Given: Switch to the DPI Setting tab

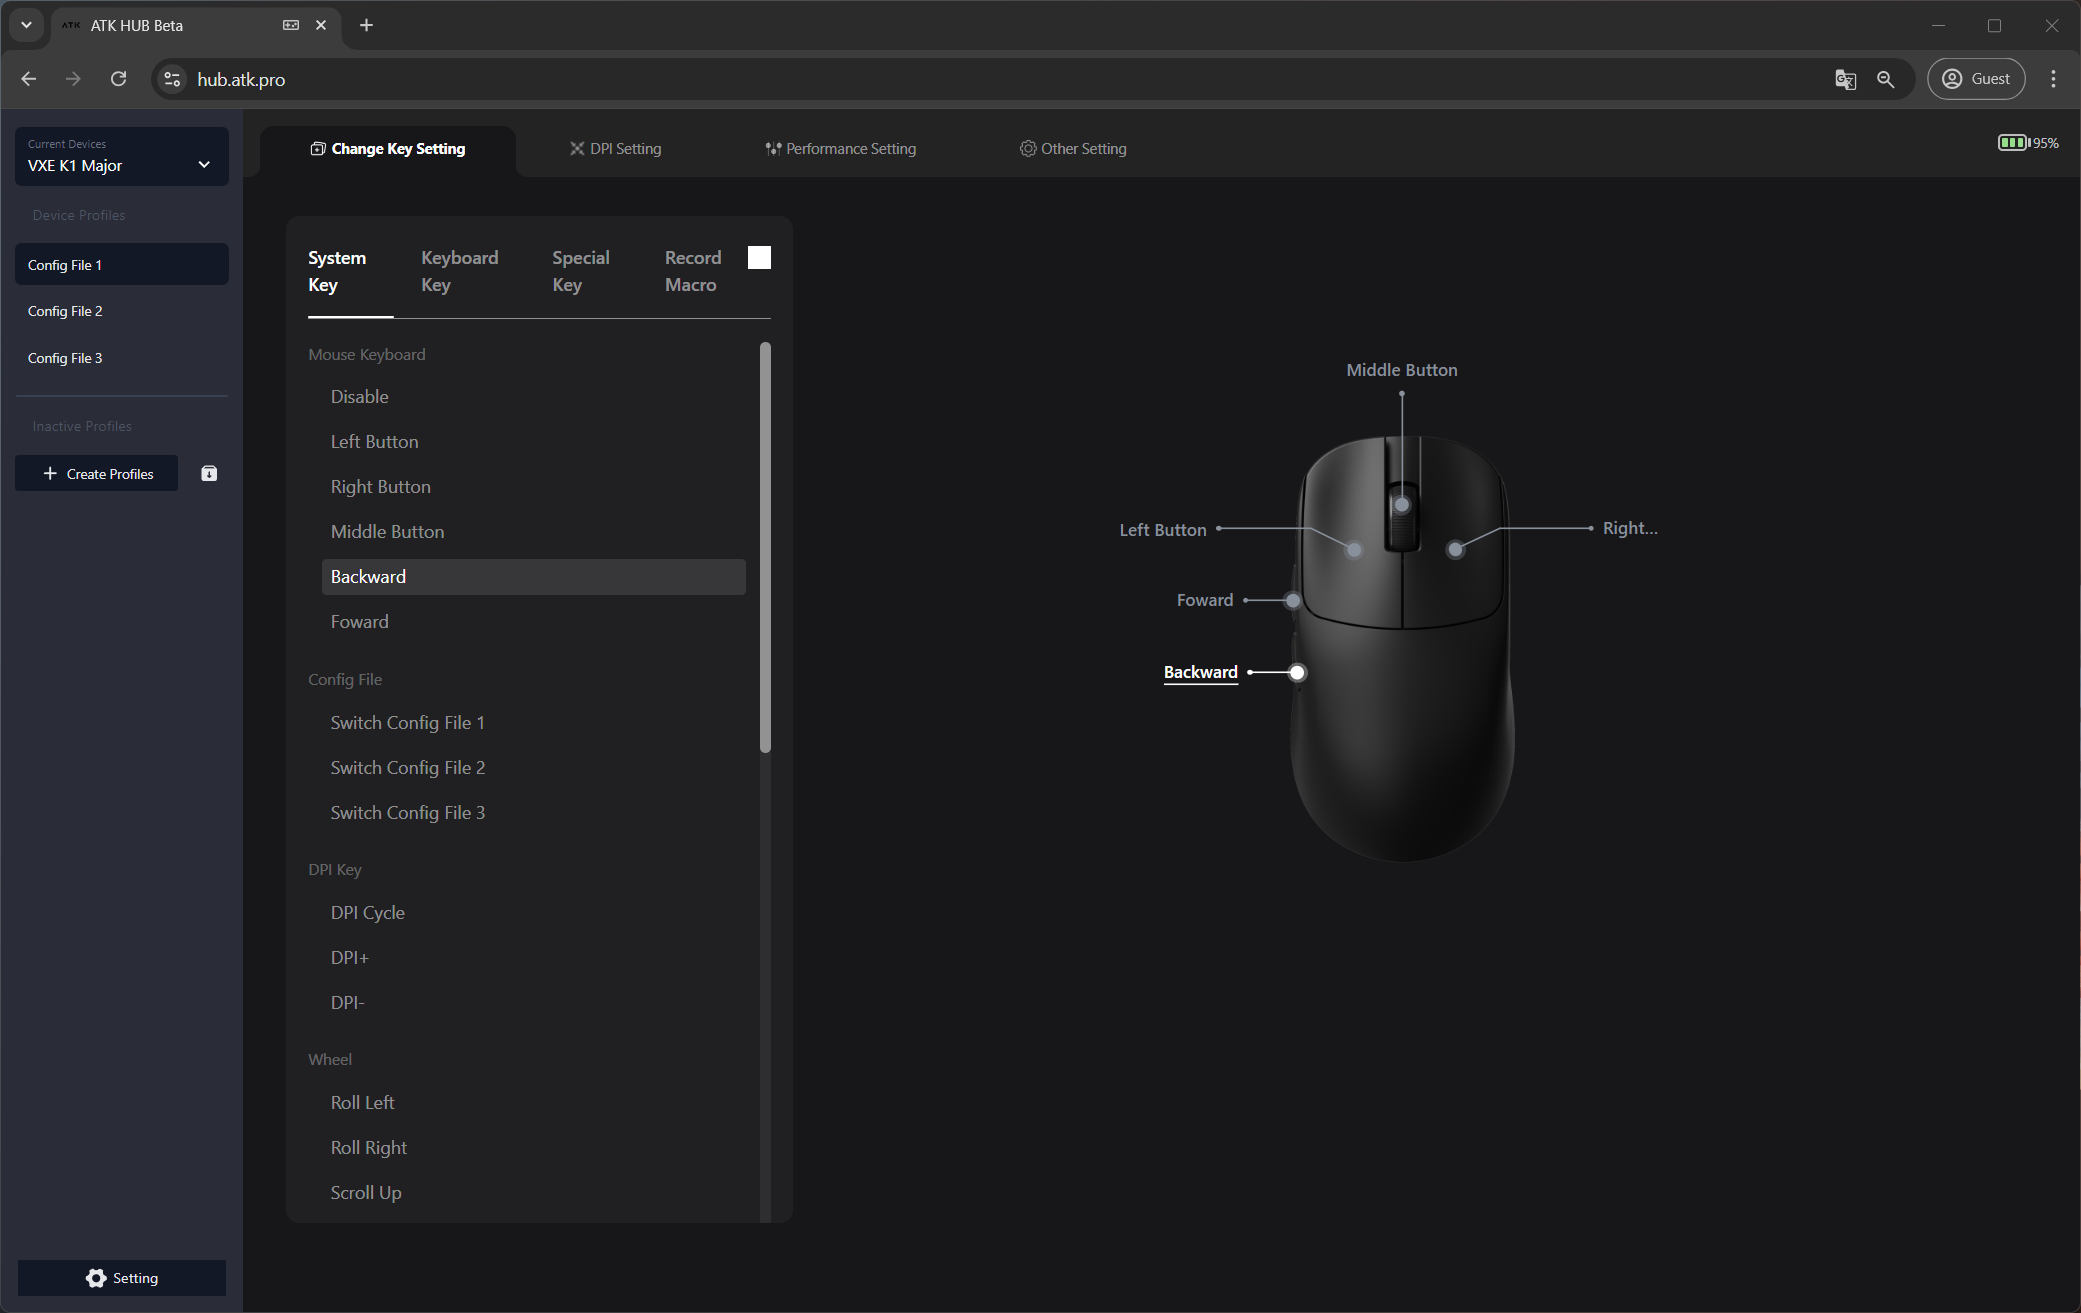Looking at the screenshot, I should [615, 149].
